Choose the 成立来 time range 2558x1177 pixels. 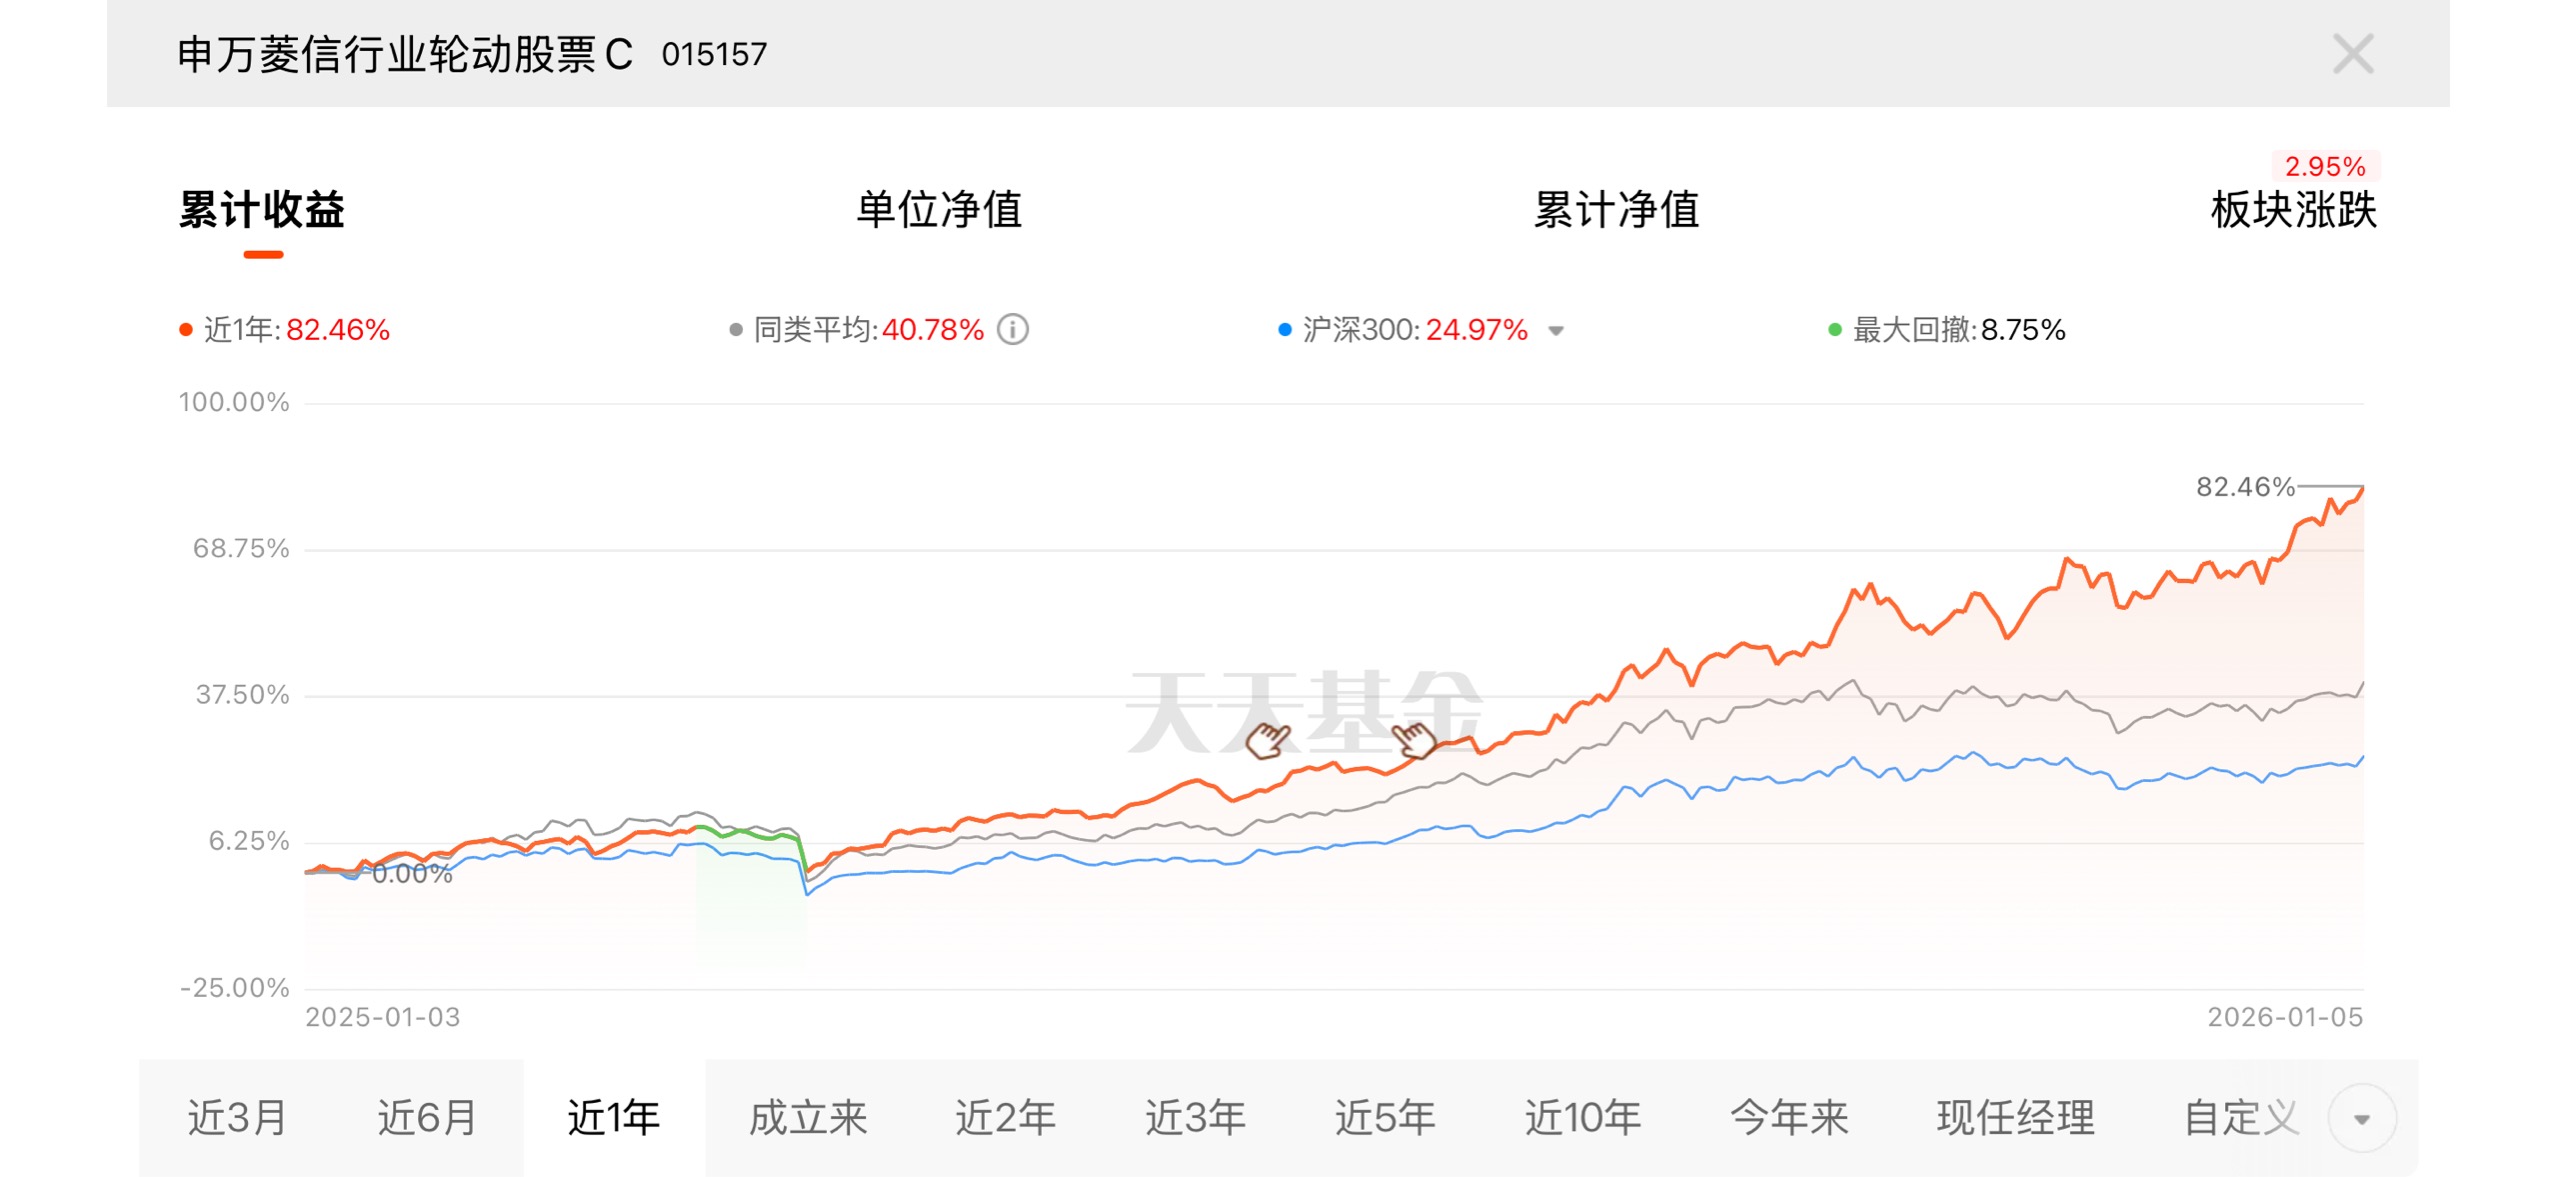point(808,1118)
